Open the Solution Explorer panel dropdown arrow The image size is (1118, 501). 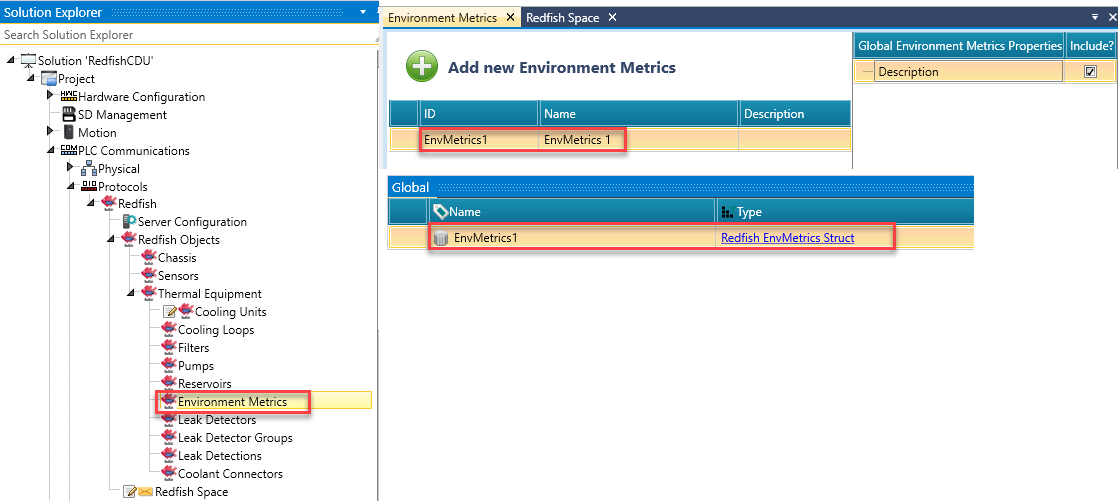(x=362, y=12)
